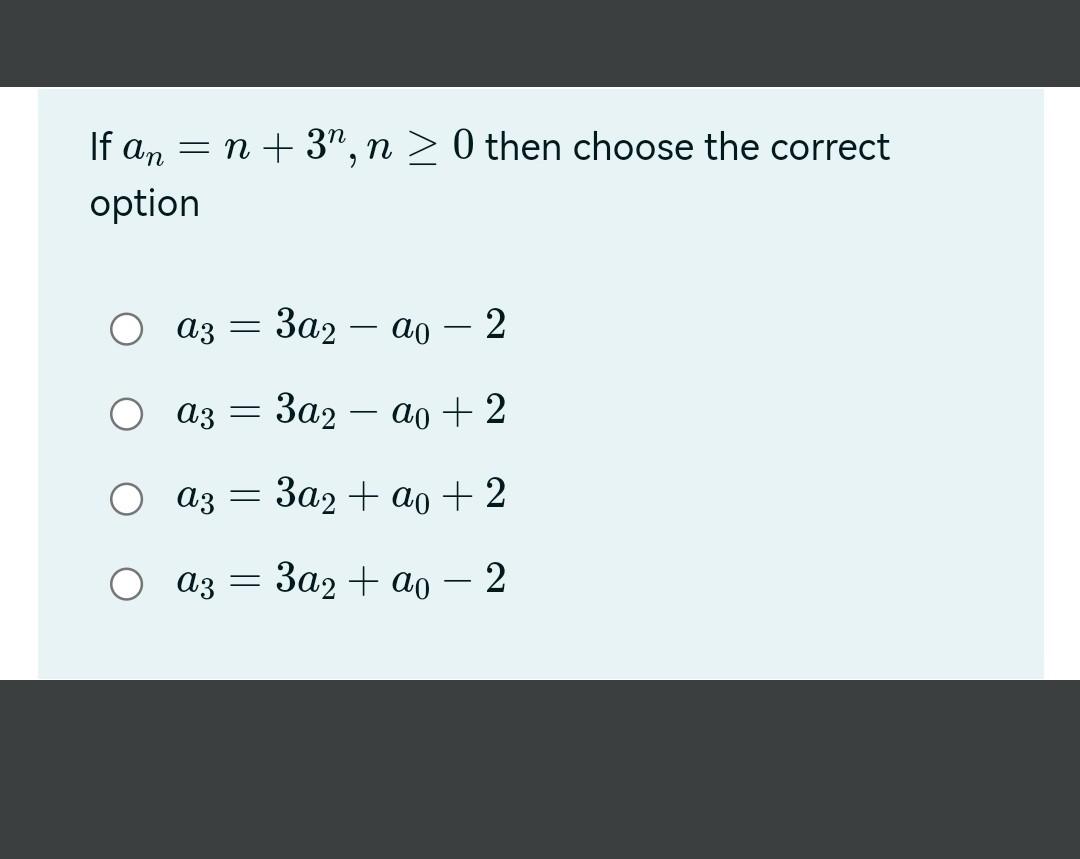Image resolution: width=1080 pixels, height=859 pixels.
Task: Click the equation text of the first option
Action: (340, 327)
